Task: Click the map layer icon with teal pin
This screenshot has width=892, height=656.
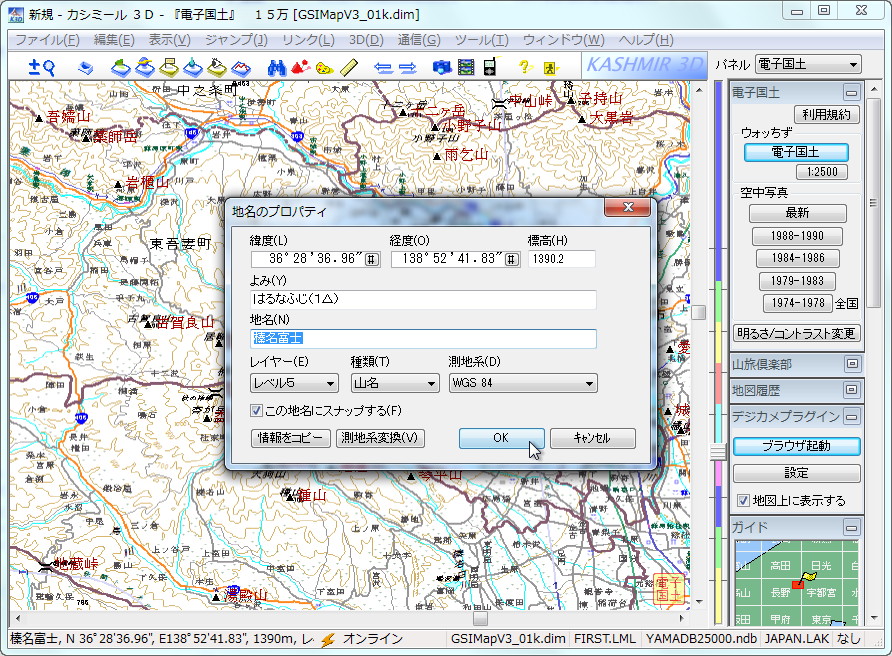Action: 193,68
